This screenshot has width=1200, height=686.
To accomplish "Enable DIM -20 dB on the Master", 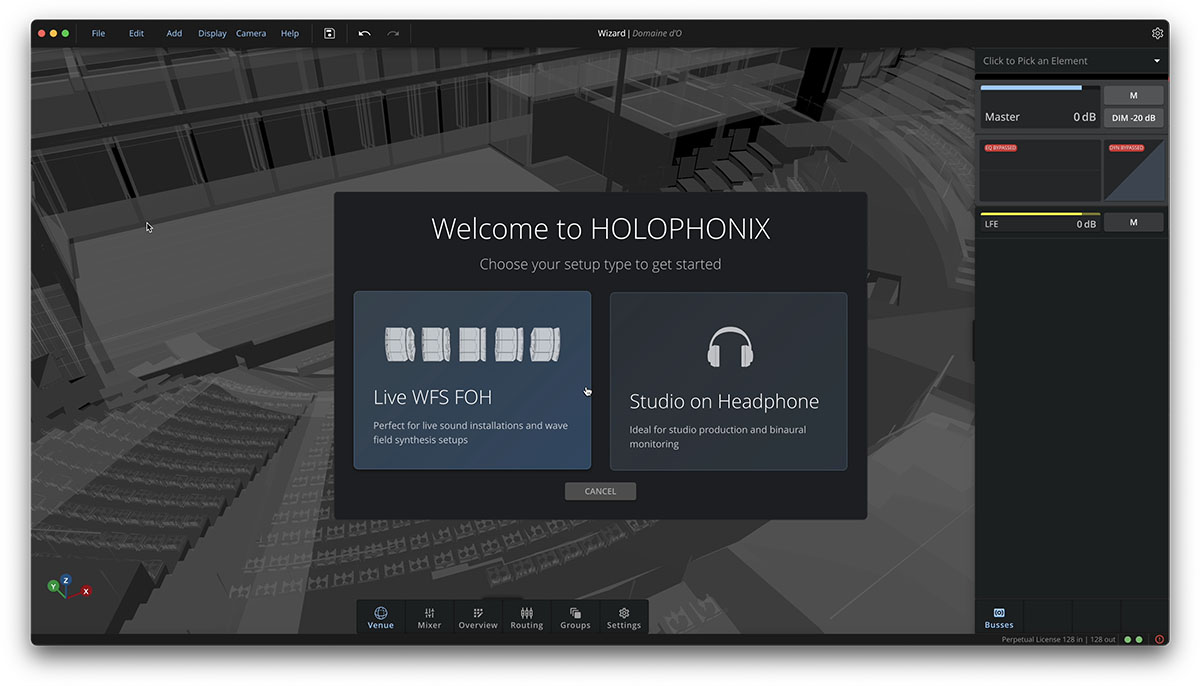I will pos(1133,117).
